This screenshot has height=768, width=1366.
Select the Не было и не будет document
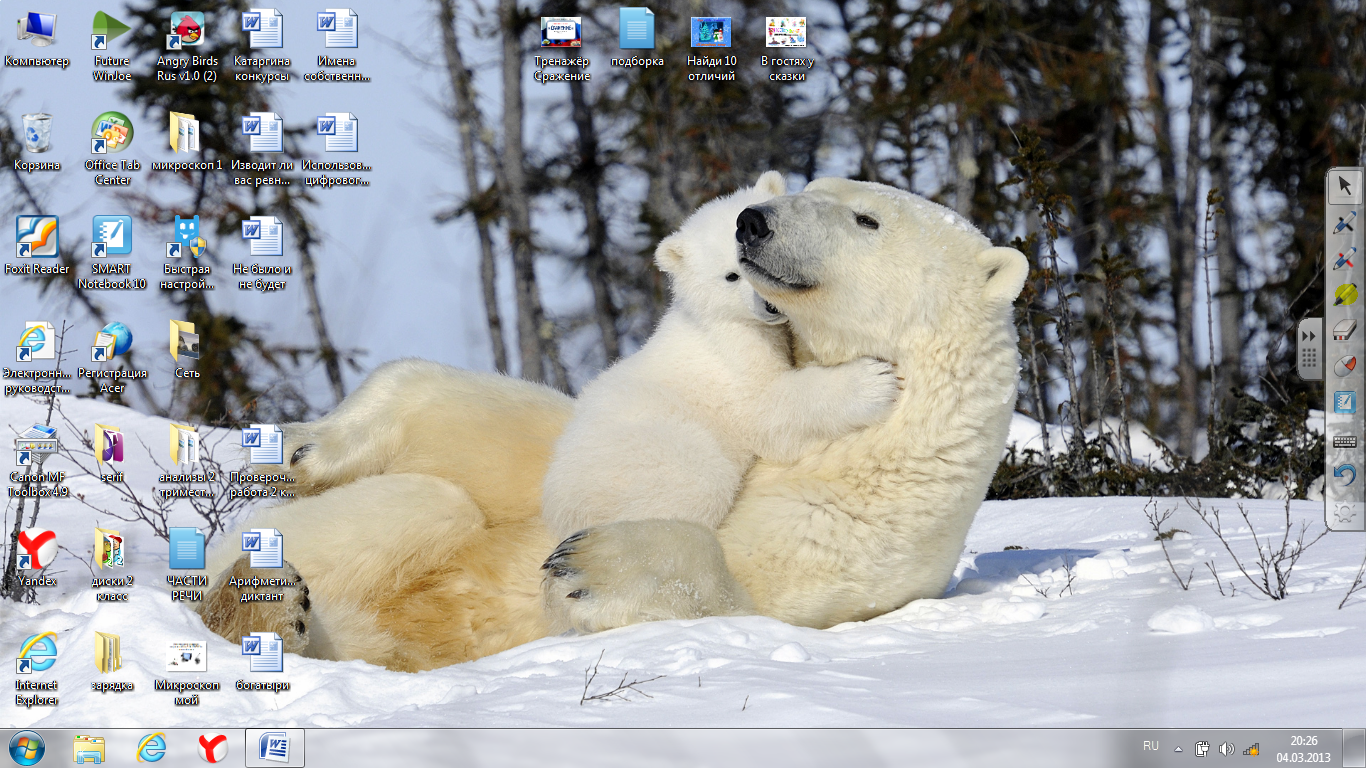(x=262, y=254)
